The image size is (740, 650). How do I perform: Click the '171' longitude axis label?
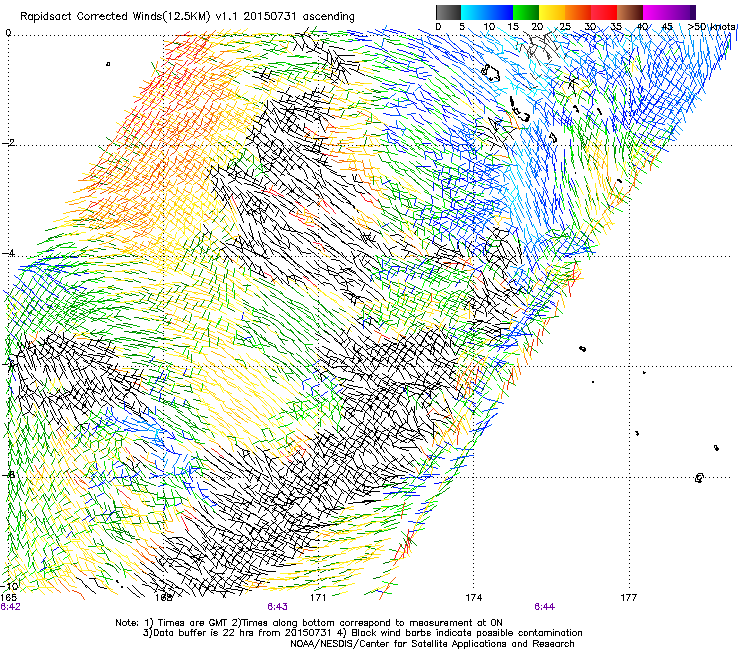coord(318,598)
